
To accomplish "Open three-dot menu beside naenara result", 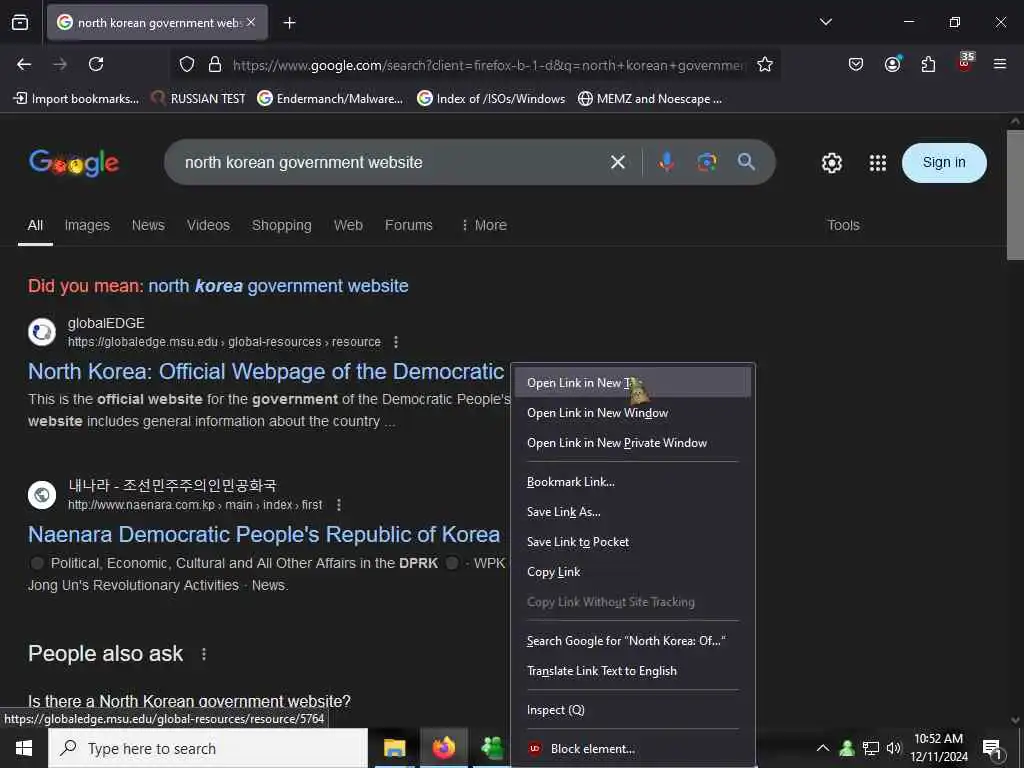I will [x=338, y=505].
